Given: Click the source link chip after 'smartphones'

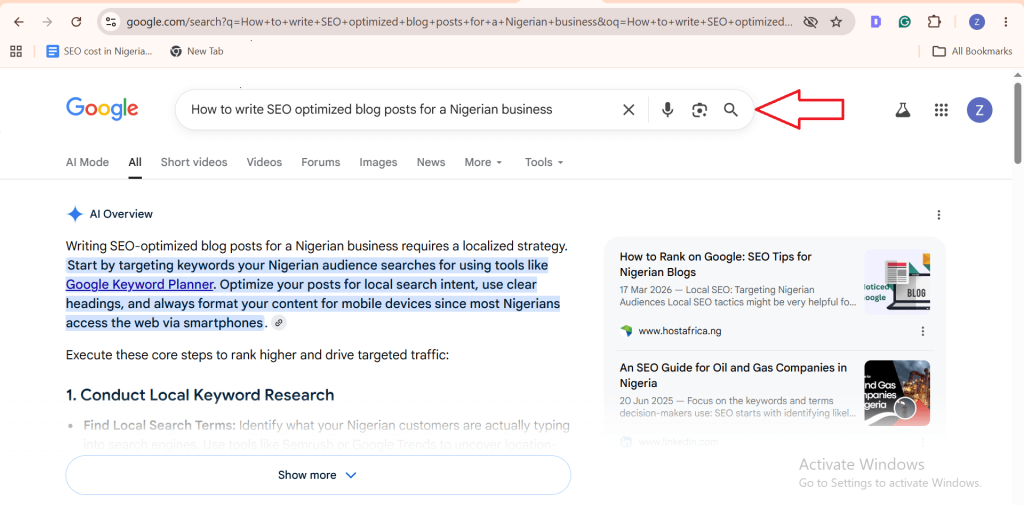Looking at the screenshot, I should [279, 323].
